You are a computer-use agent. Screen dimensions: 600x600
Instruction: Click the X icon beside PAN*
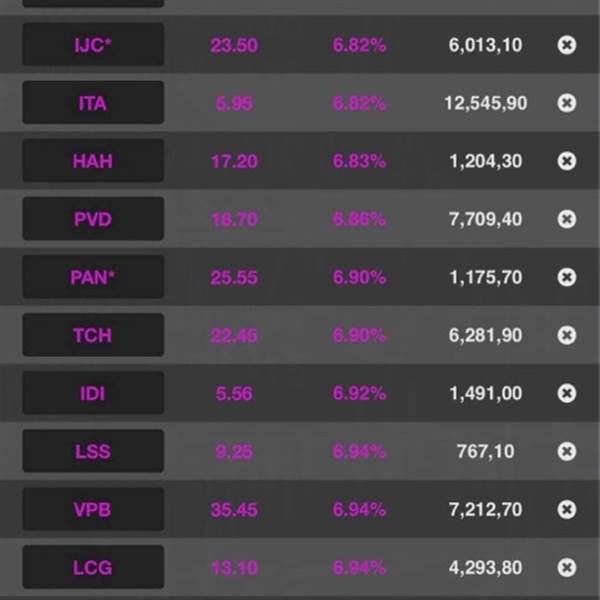(x=567, y=277)
